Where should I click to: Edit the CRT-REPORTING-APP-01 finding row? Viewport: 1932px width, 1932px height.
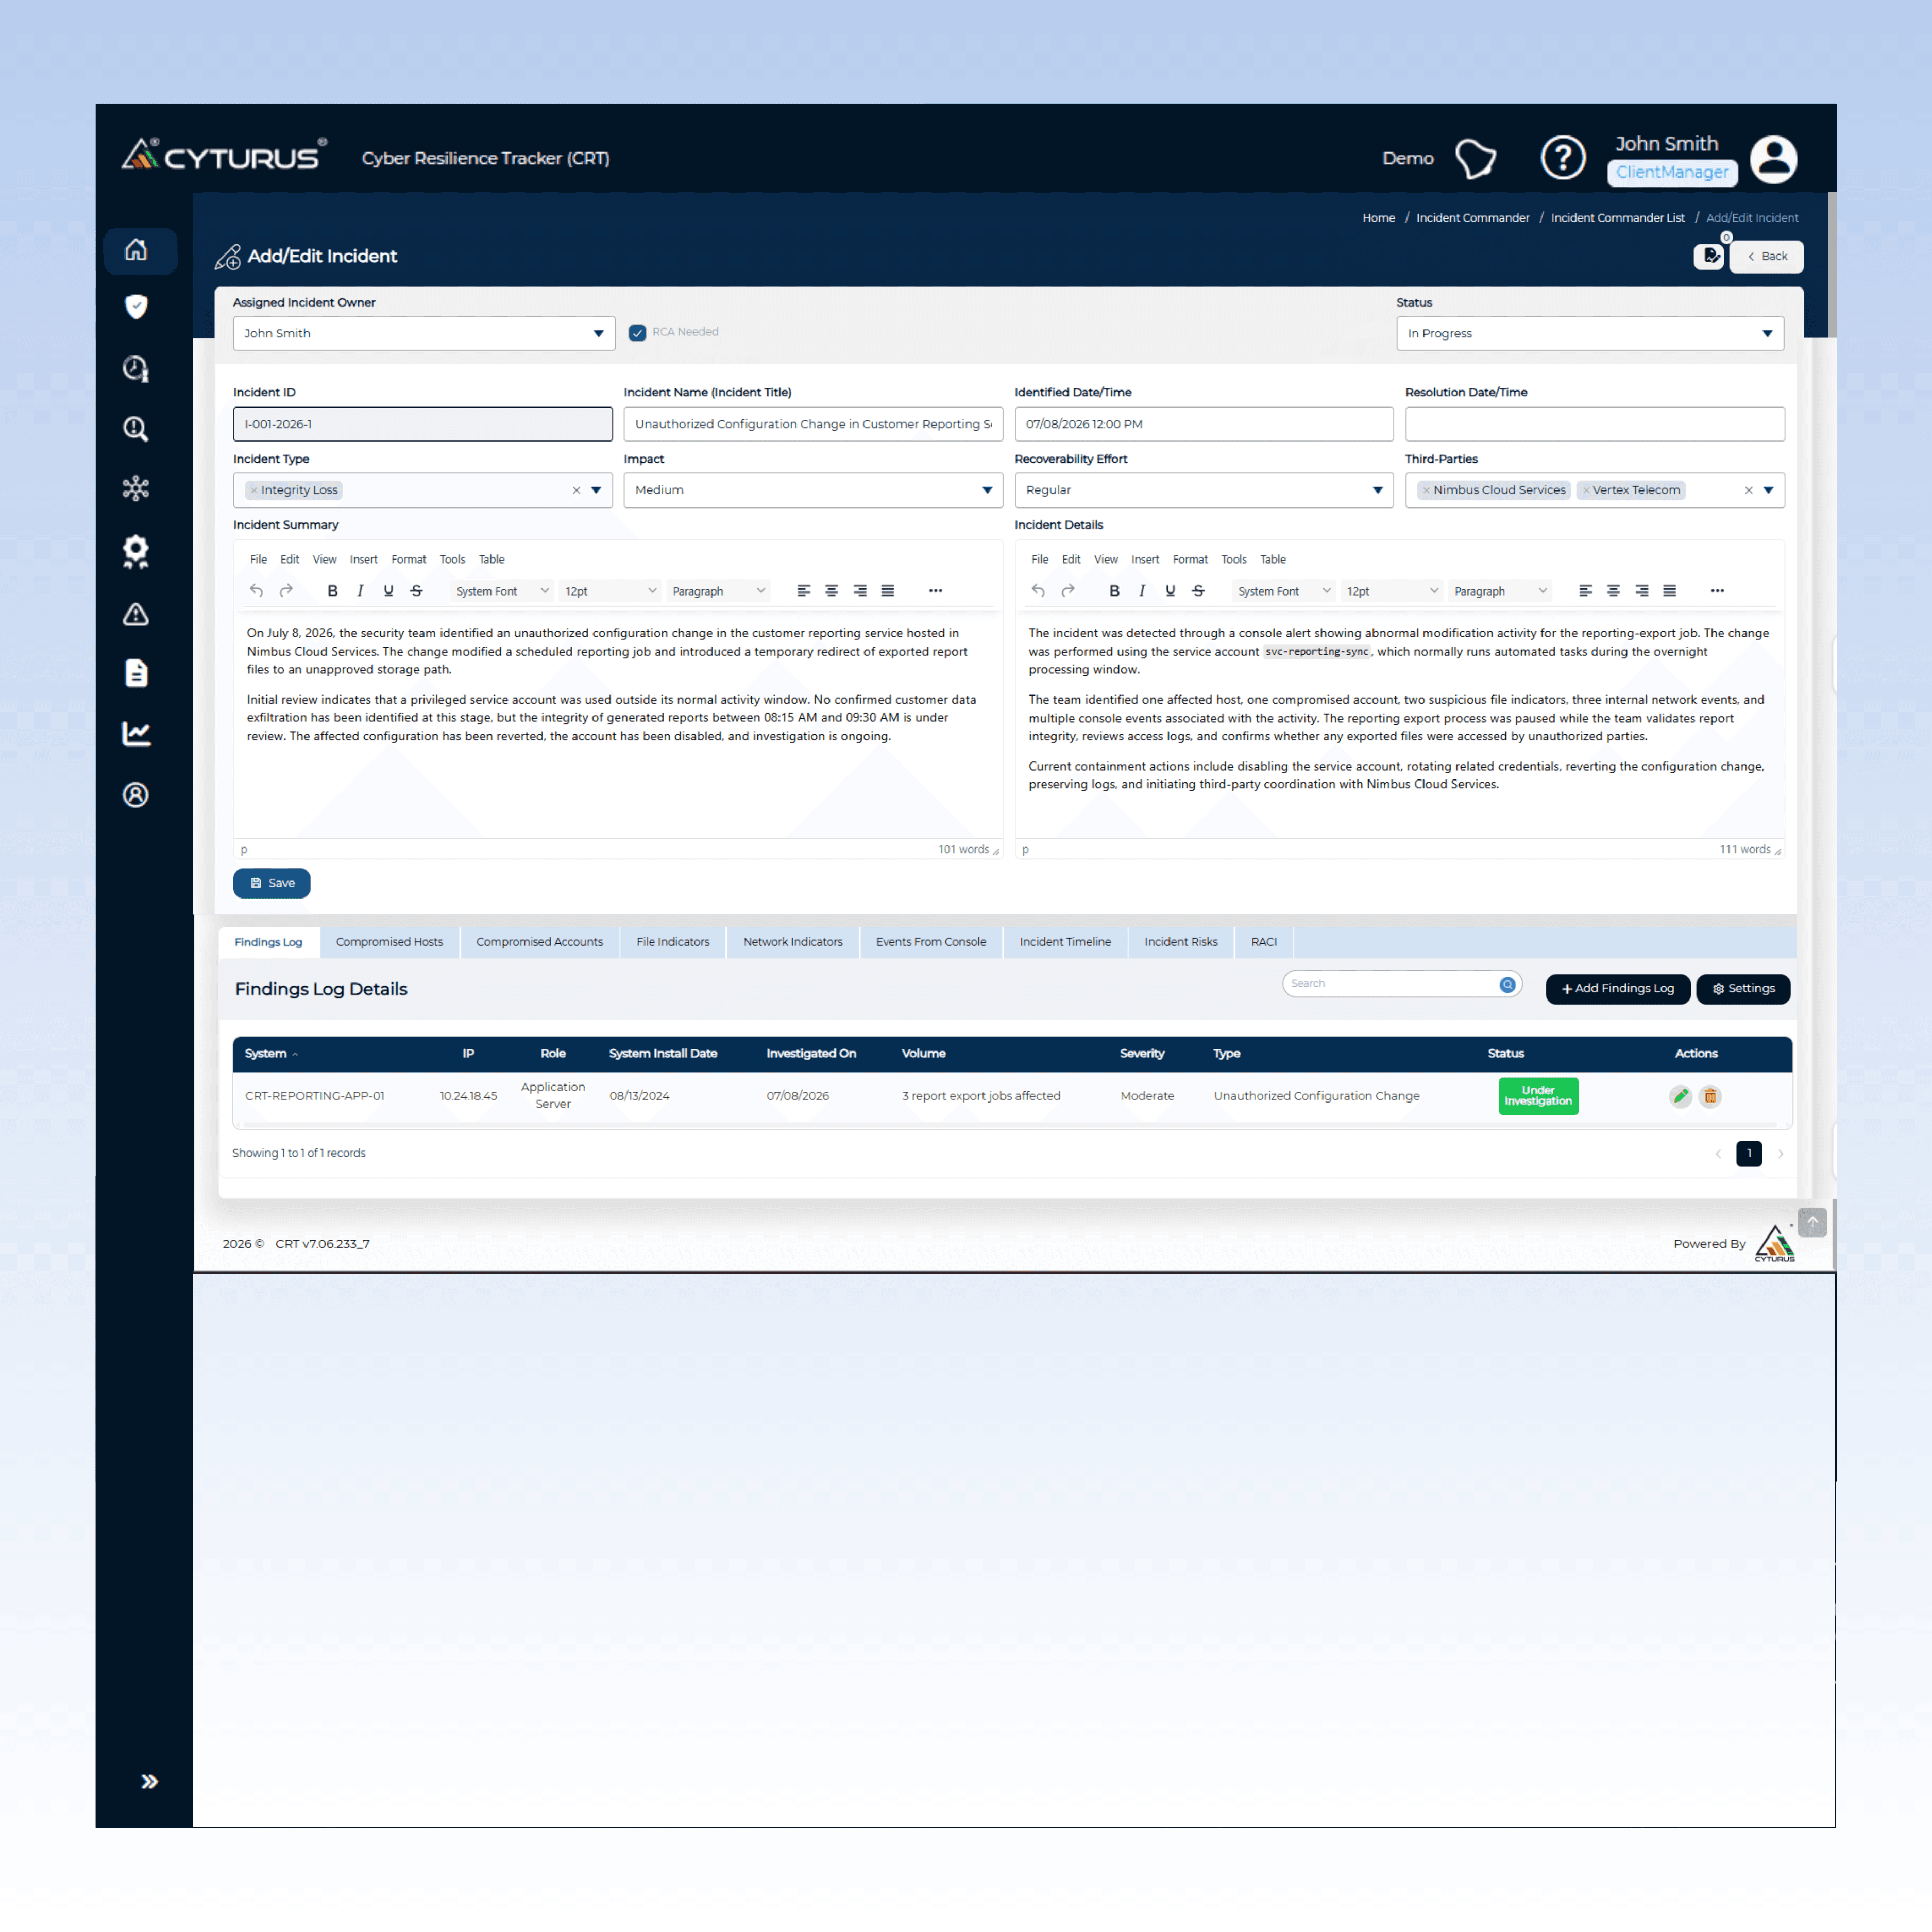(x=1680, y=1097)
